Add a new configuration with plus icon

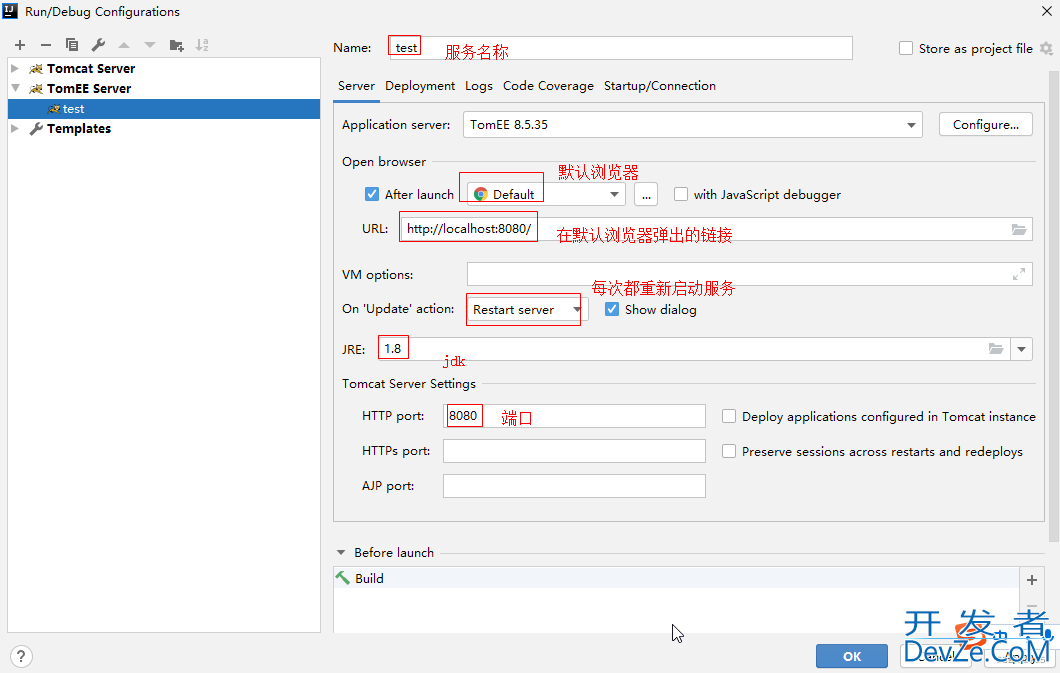pos(20,45)
